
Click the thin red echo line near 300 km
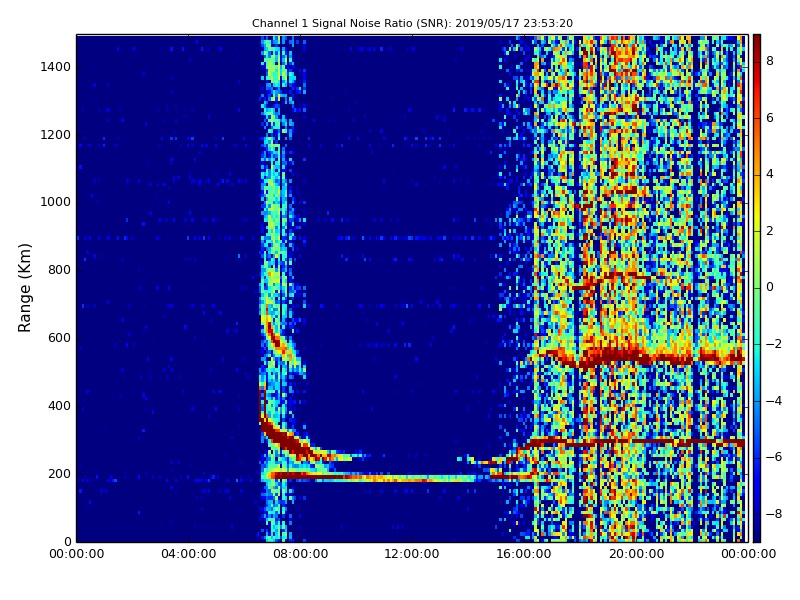pos(638,441)
